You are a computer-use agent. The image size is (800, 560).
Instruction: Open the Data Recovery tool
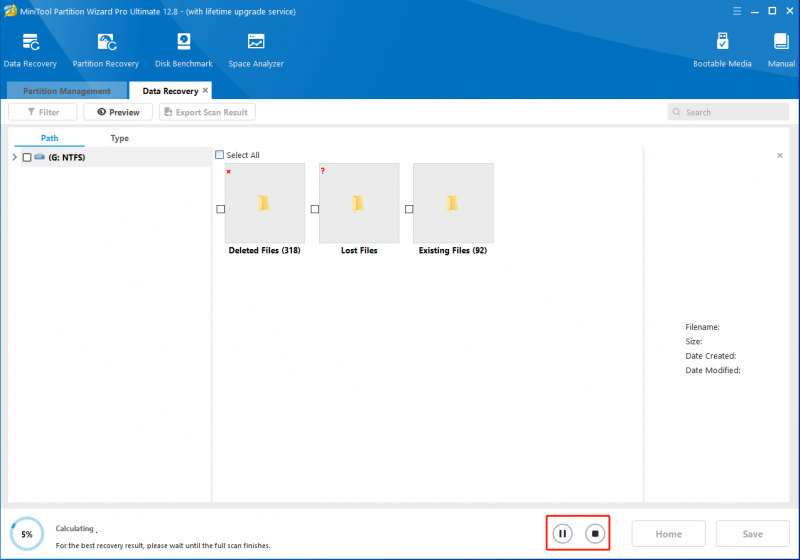30,50
